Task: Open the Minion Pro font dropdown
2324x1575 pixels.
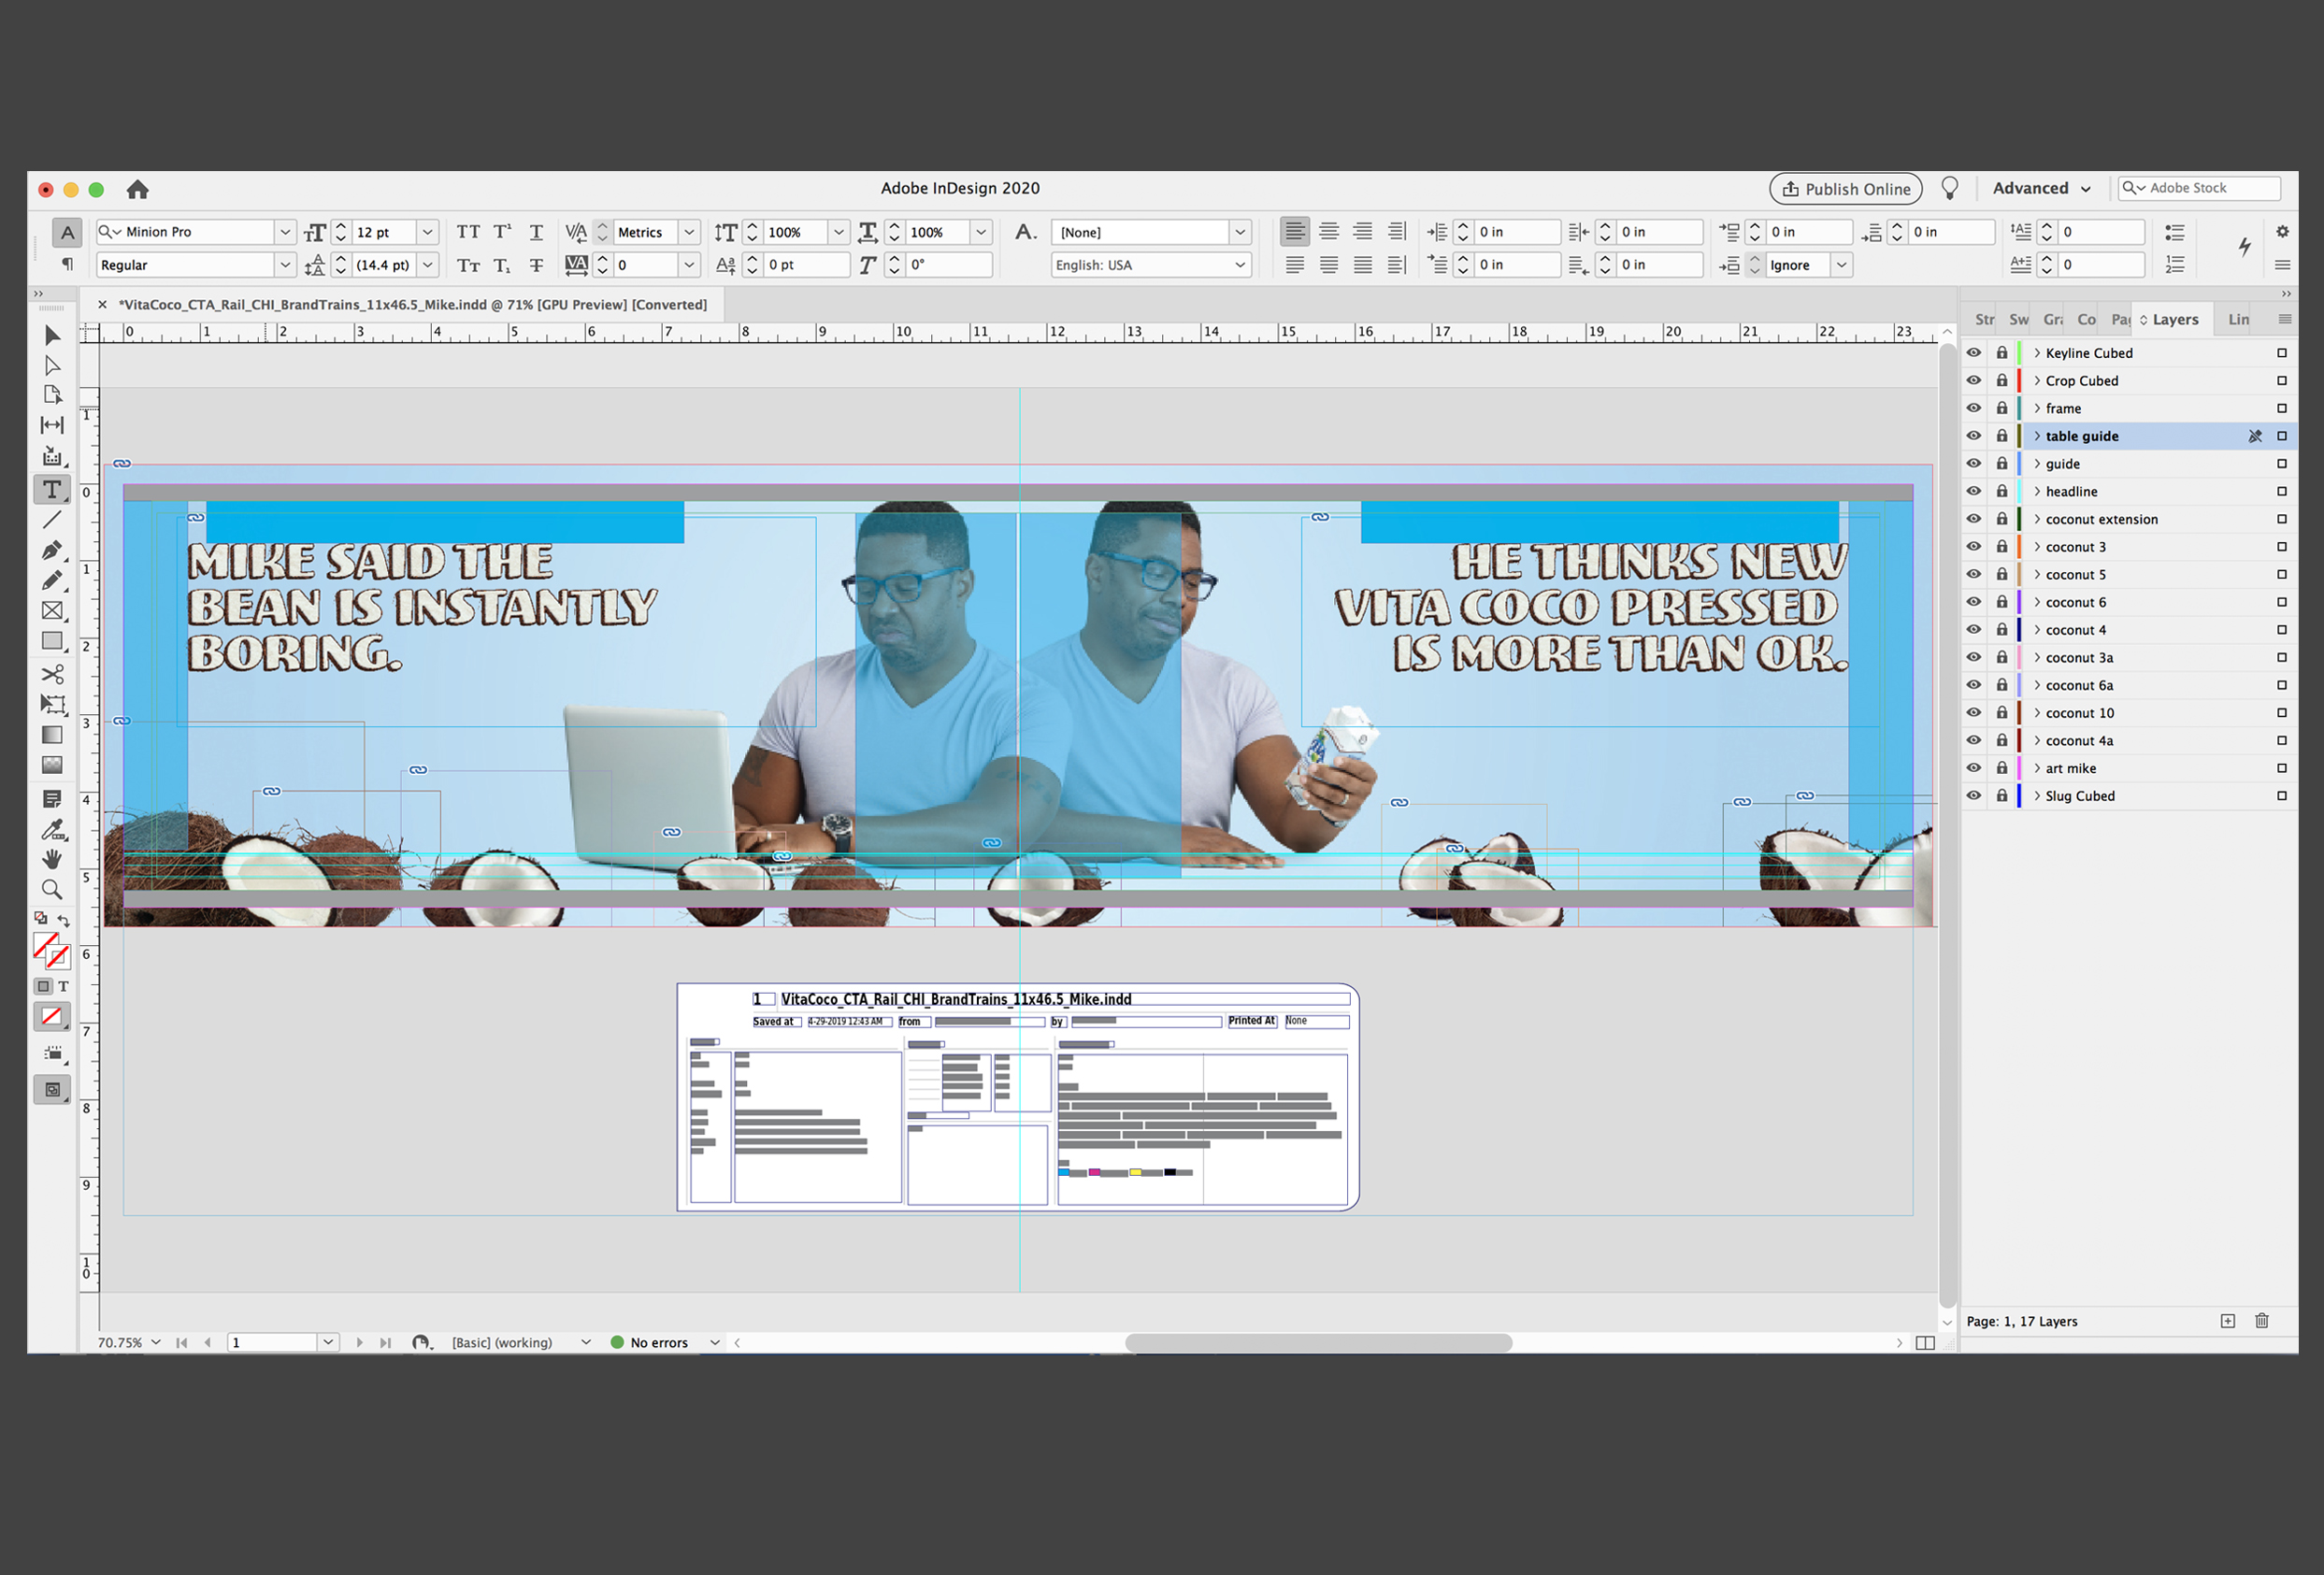Action: pyautogui.click(x=285, y=232)
